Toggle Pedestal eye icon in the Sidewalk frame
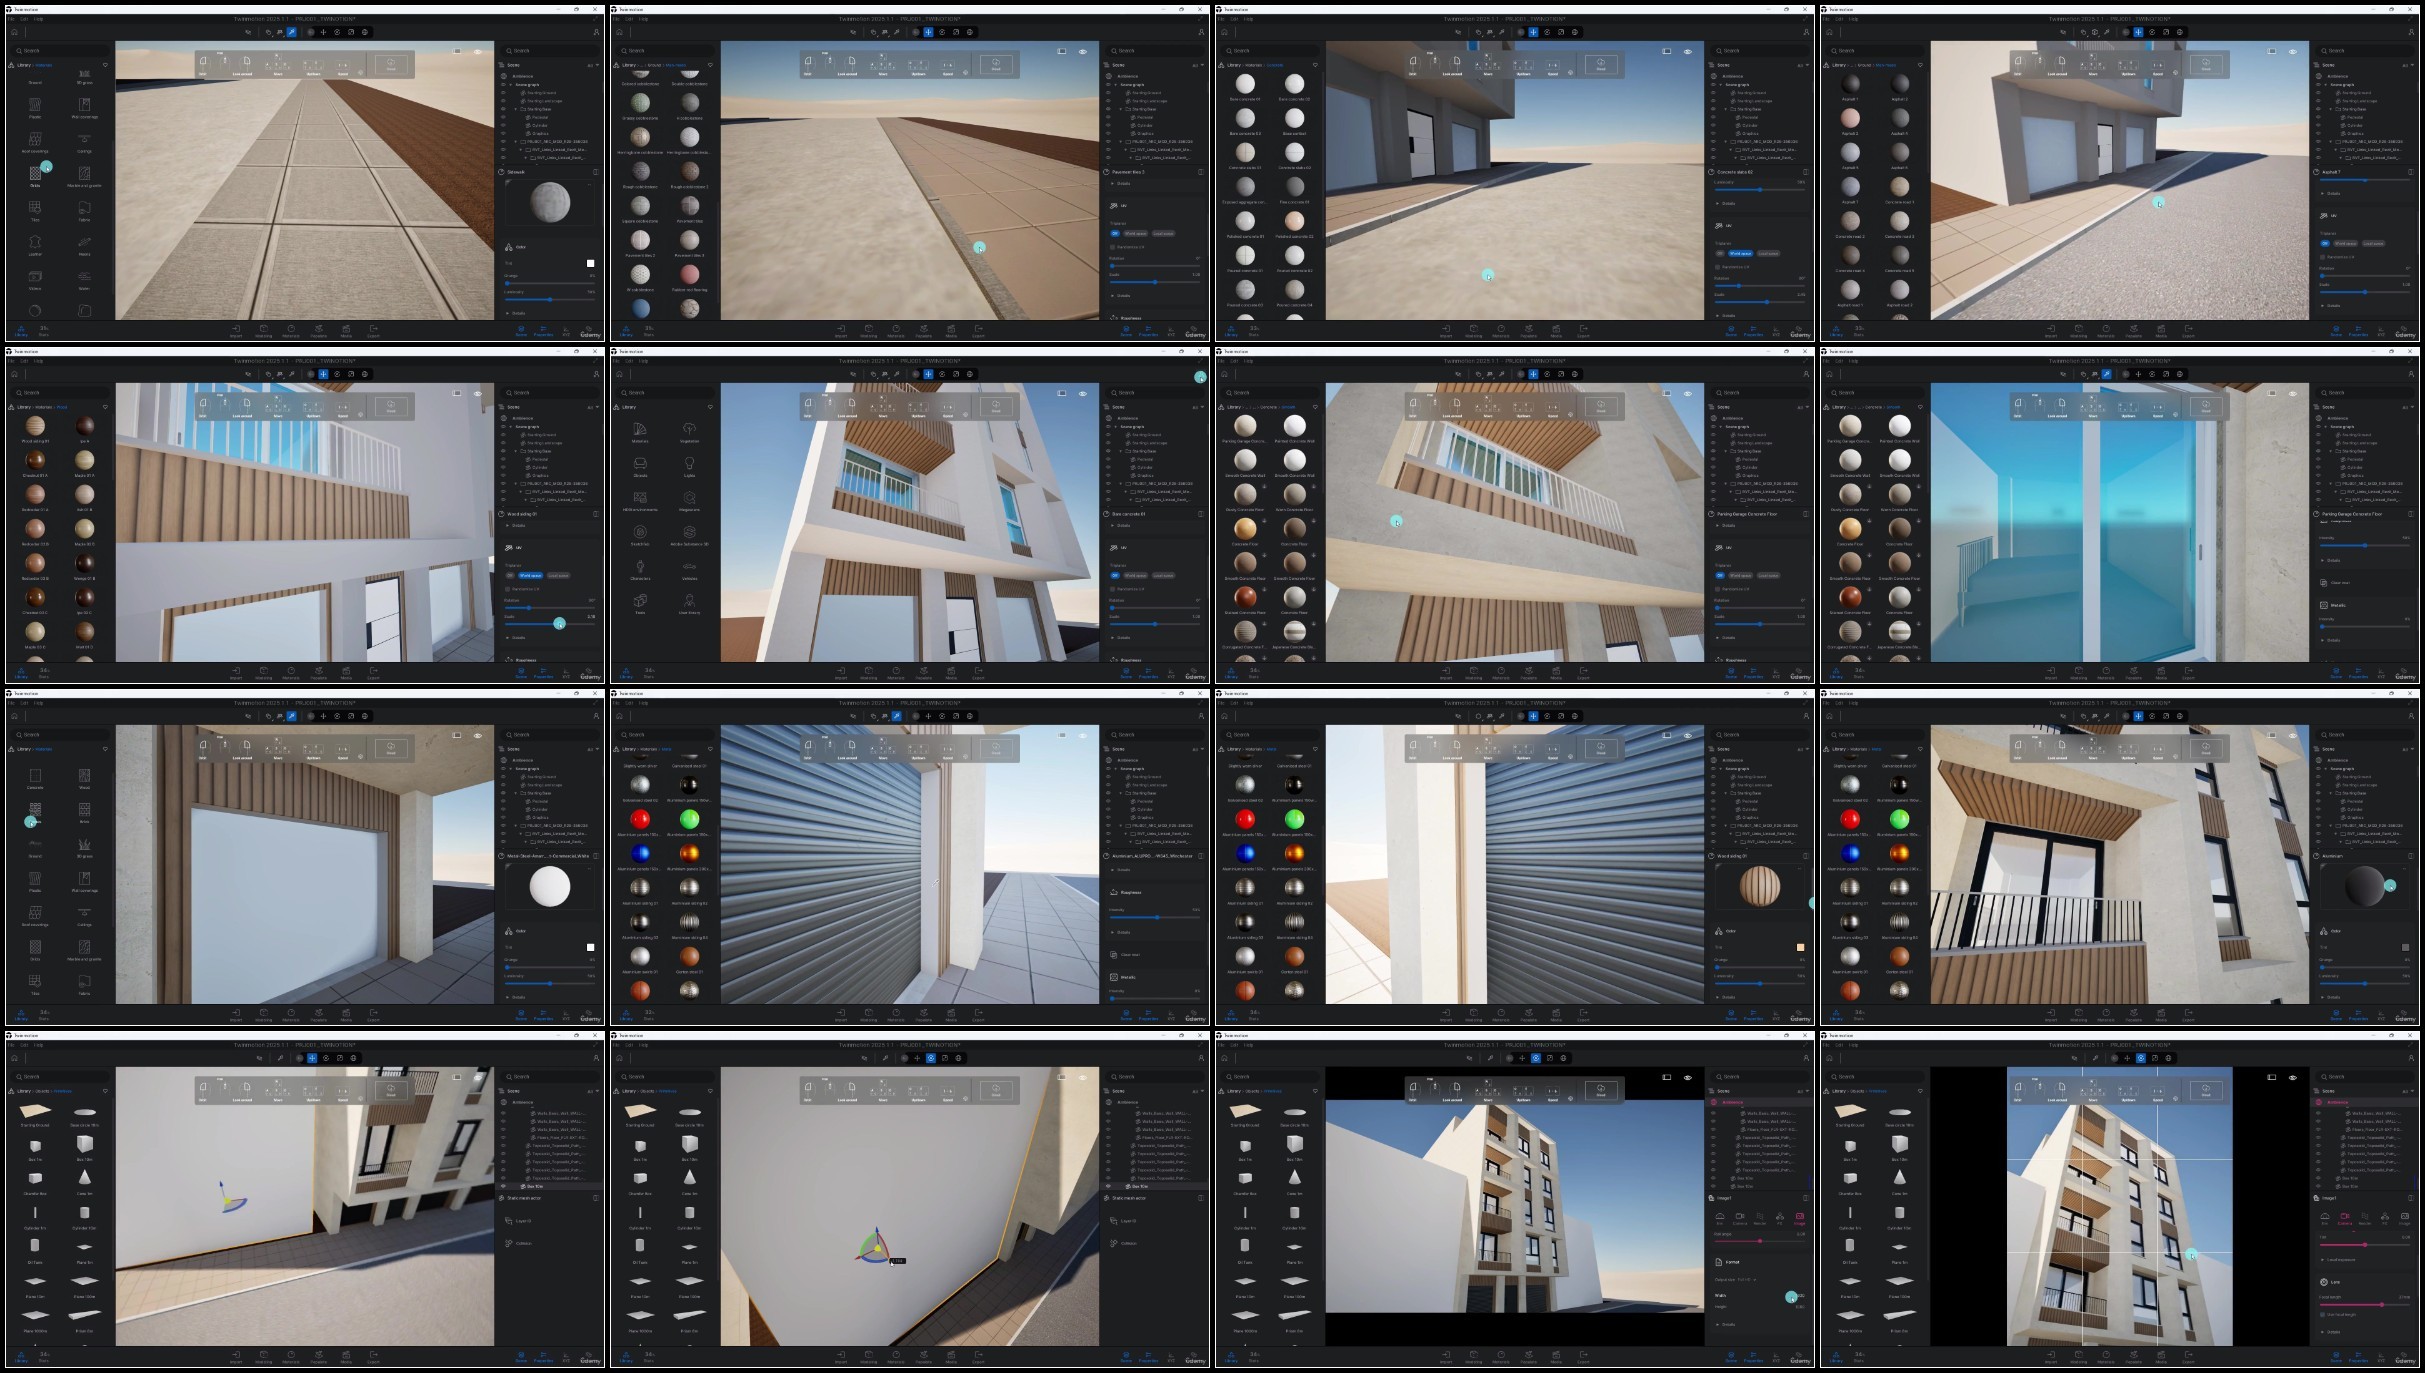The height and width of the screenshot is (1373, 2425). click(x=503, y=117)
